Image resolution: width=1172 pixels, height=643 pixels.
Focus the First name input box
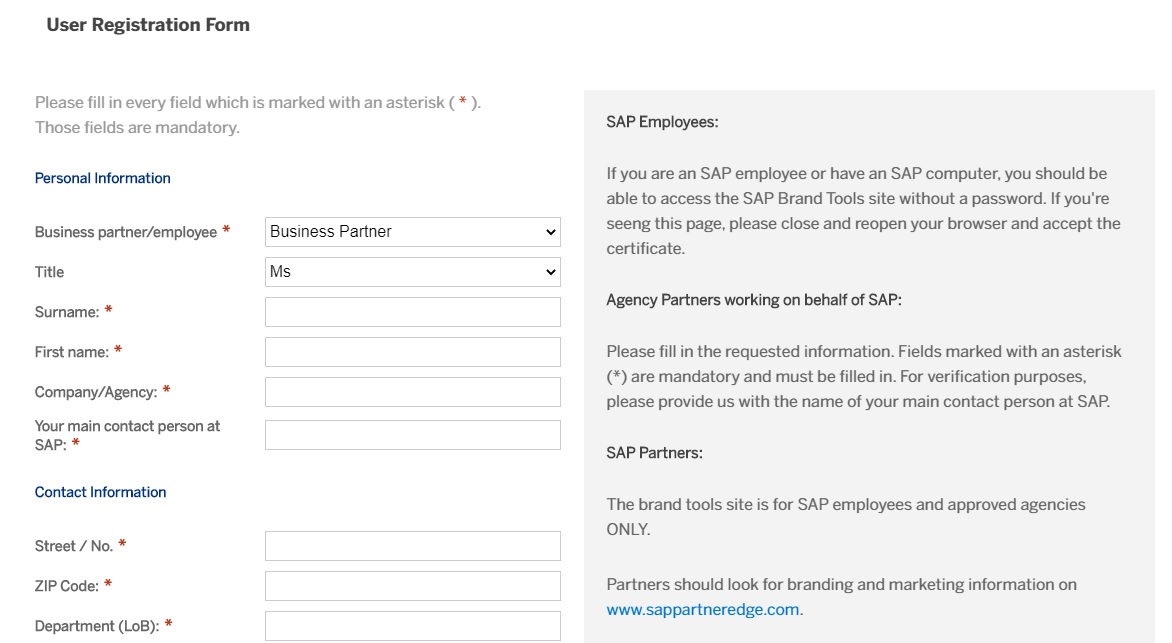click(x=412, y=352)
